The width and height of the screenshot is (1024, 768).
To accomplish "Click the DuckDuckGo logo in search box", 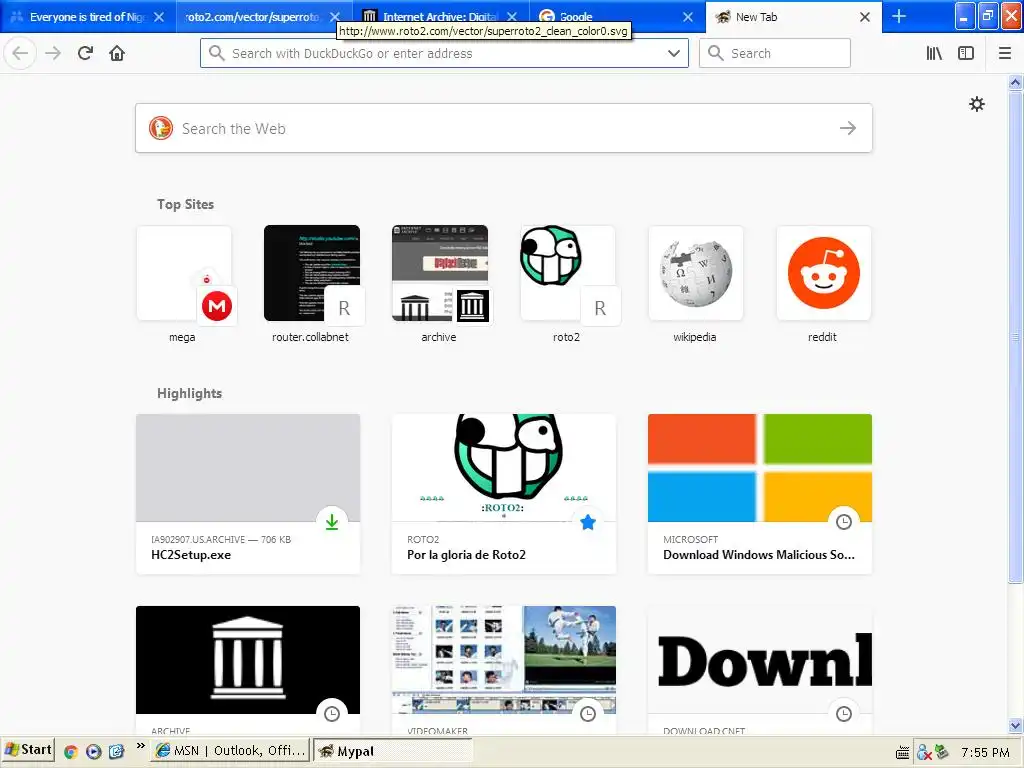I will tap(161, 128).
